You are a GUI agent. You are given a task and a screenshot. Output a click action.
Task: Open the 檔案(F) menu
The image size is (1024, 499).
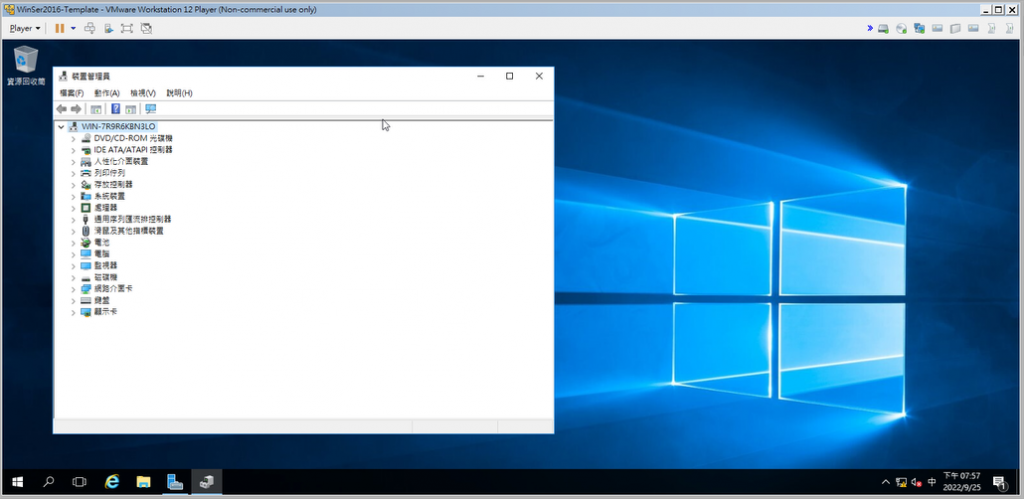pyautogui.click(x=72, y=93)
